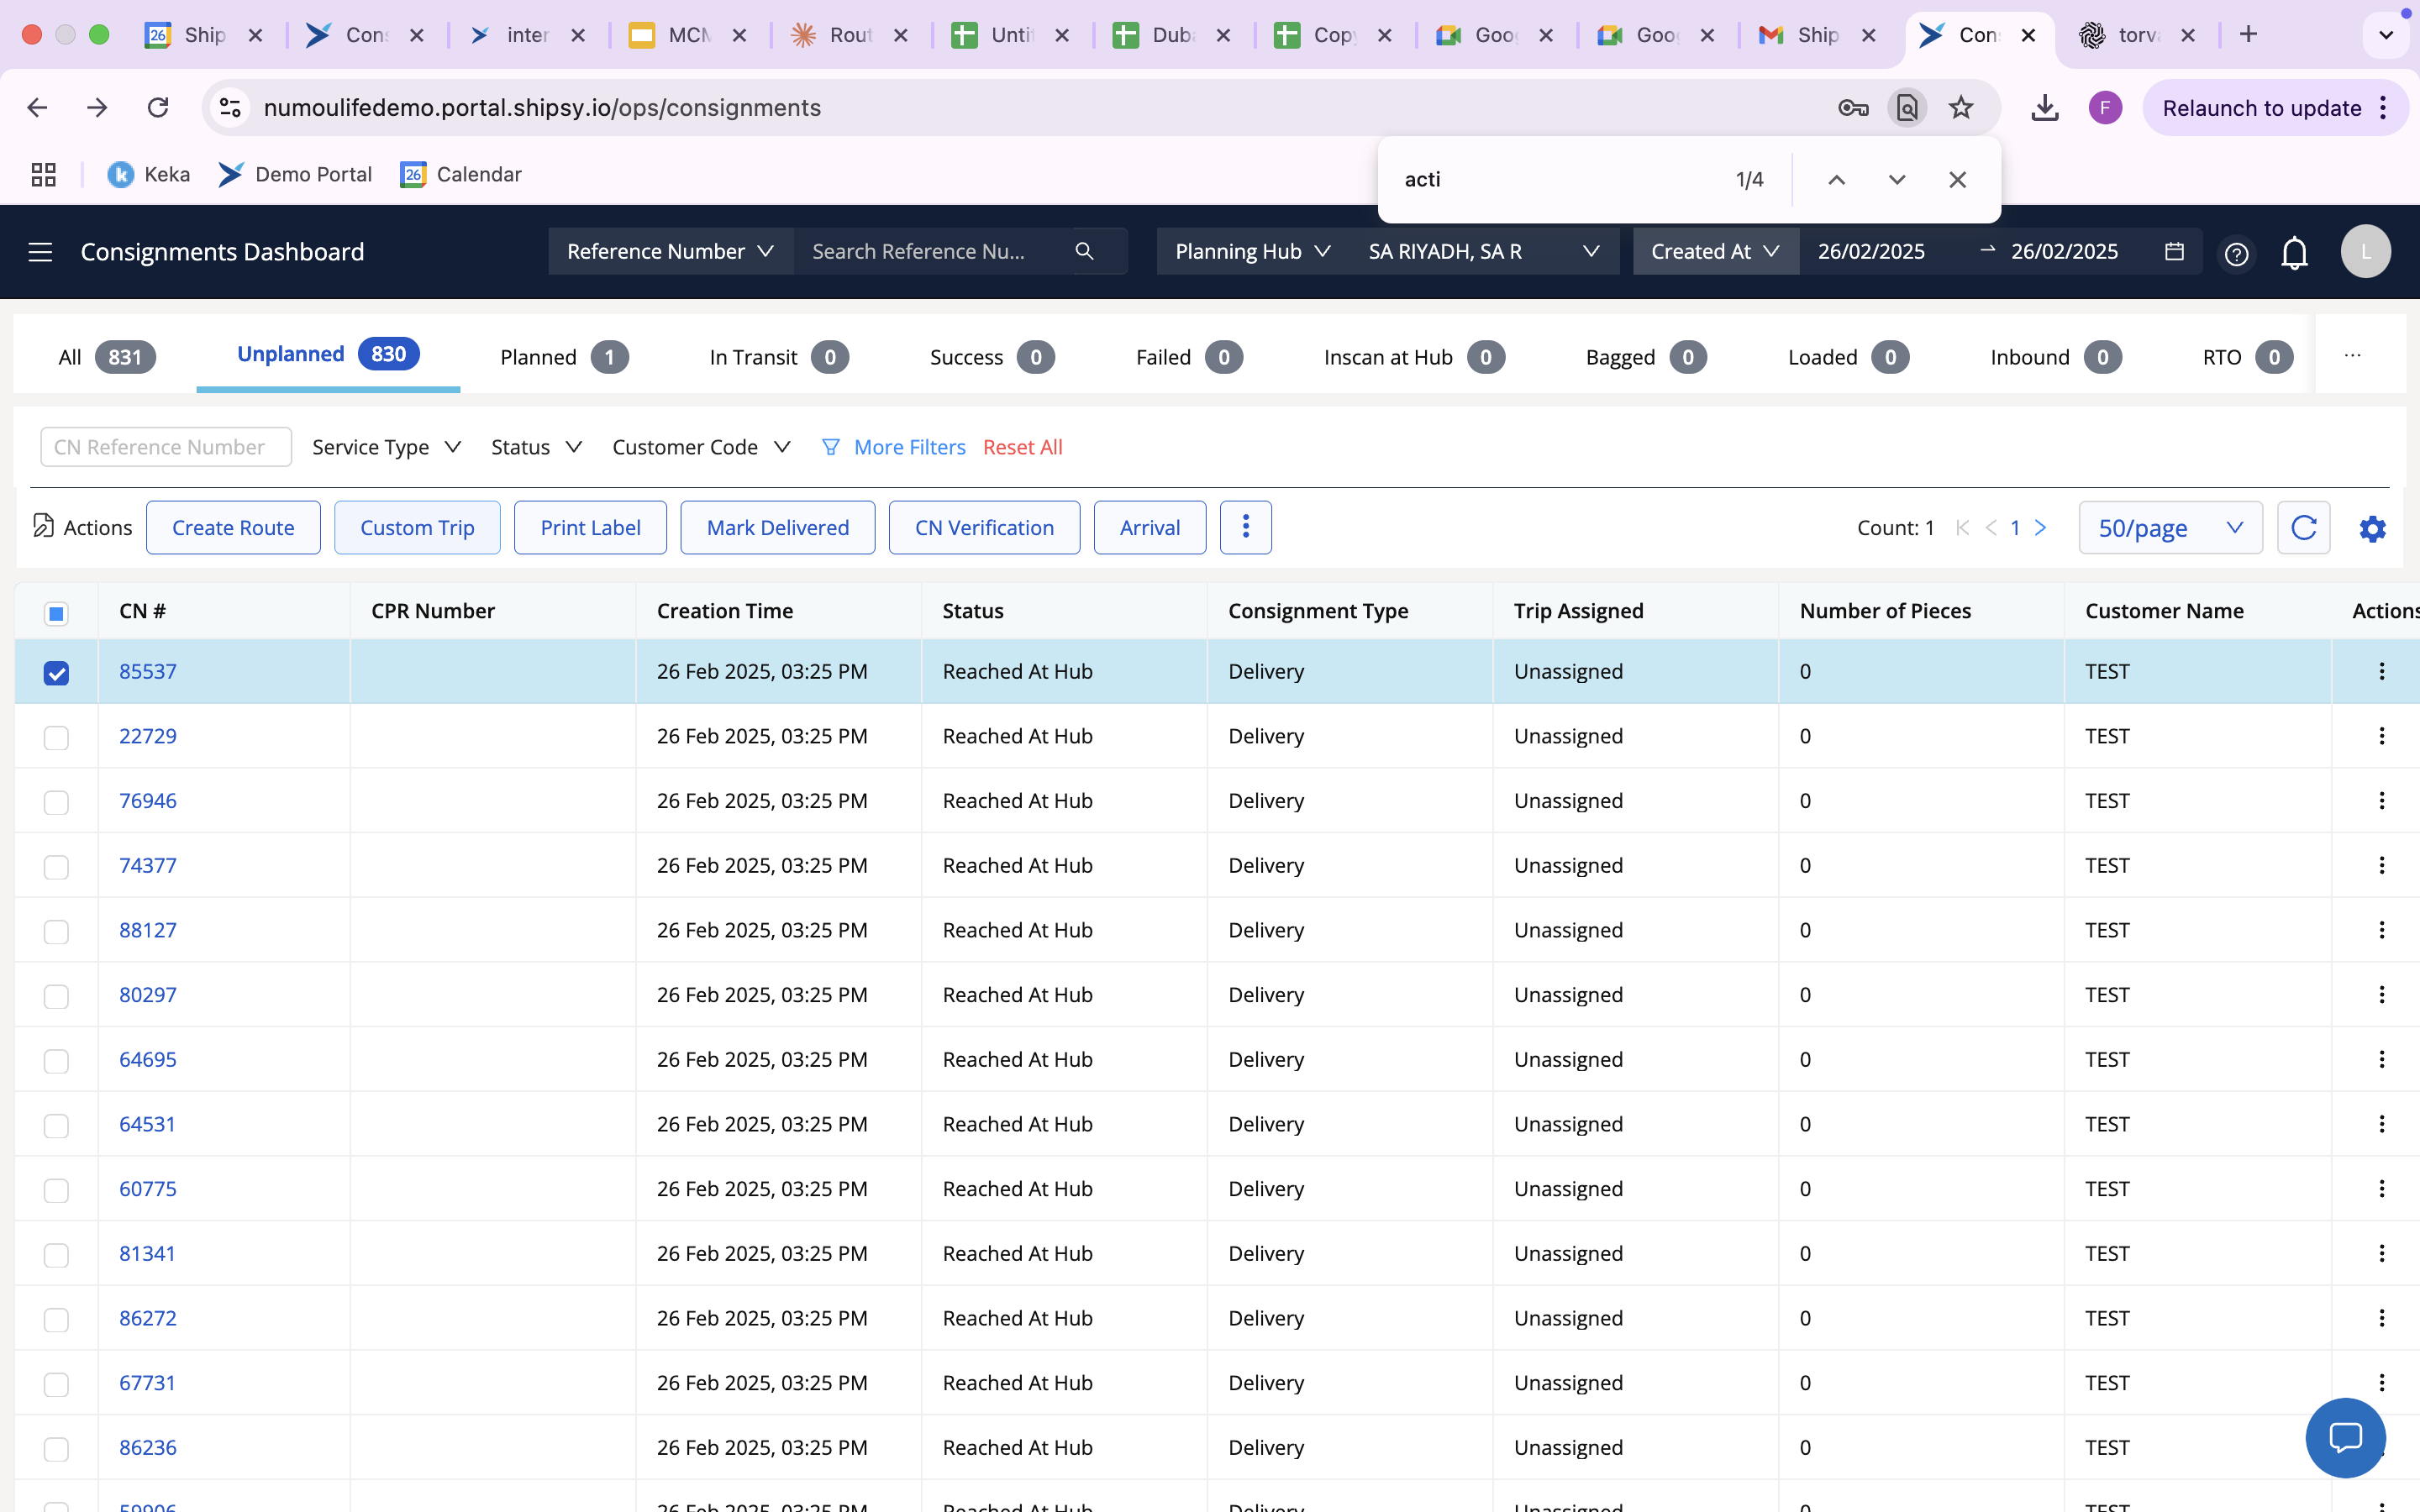Click the refresh table icon

click(x=2303, y=528)
